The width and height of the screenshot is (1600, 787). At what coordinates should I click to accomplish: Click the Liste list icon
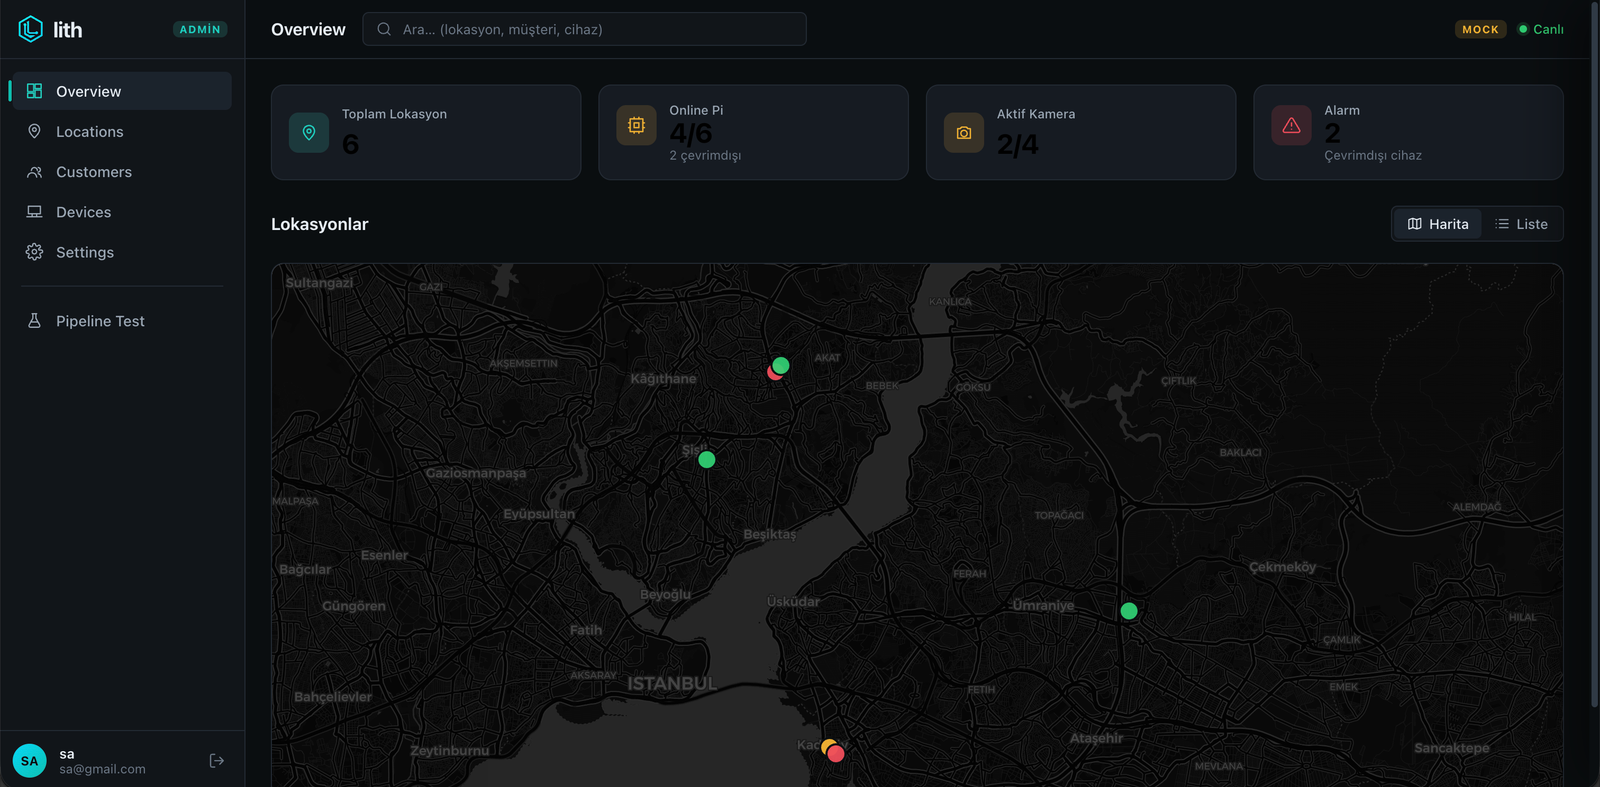(1502, 224)
